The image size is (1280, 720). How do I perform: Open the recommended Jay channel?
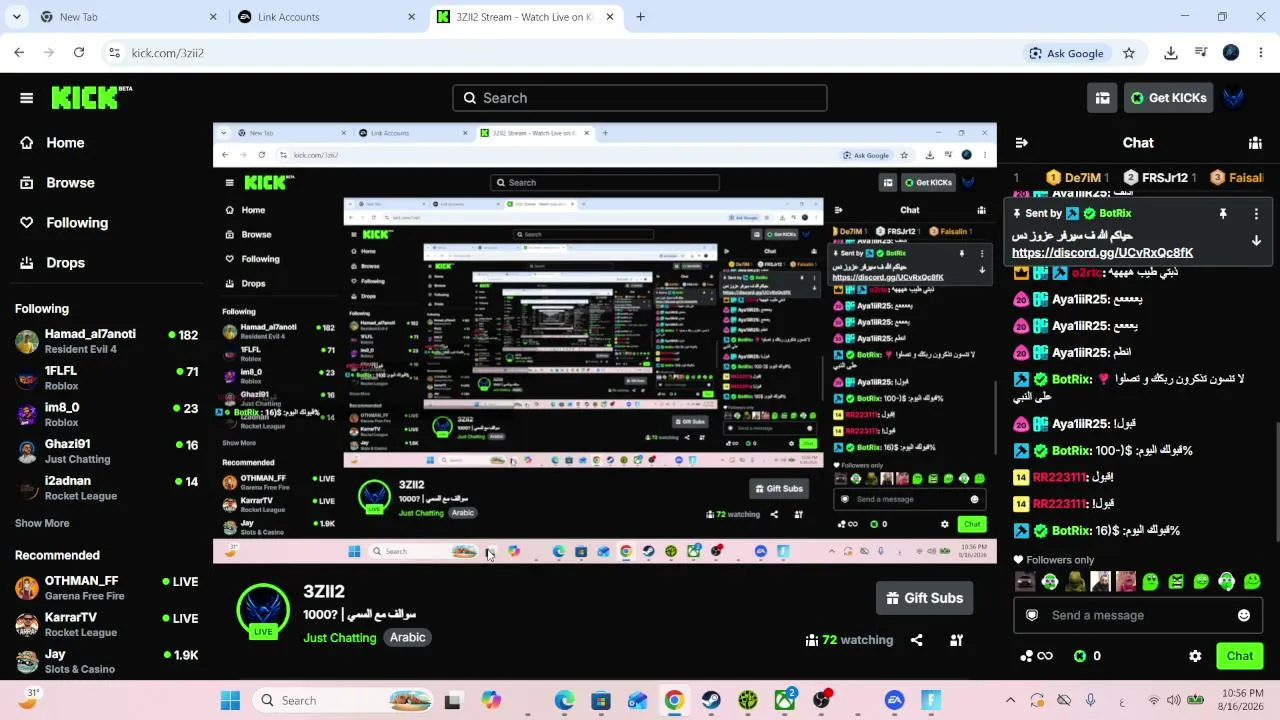[x=106, y=661]
